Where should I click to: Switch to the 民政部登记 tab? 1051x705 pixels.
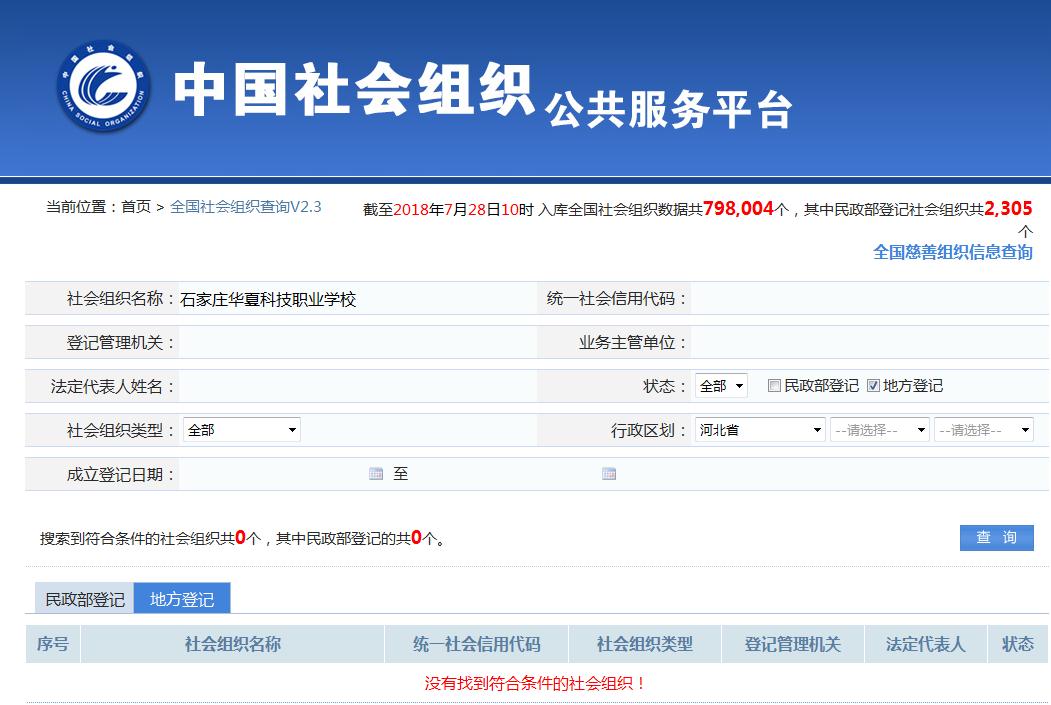[84, 598]
